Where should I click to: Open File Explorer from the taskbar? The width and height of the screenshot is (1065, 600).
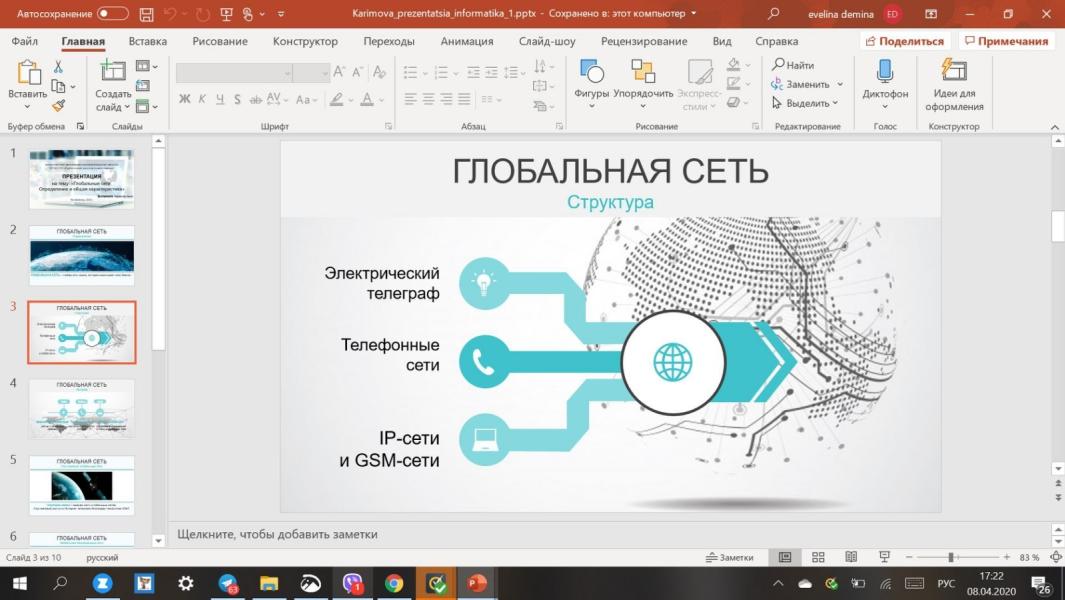(269, 583)
